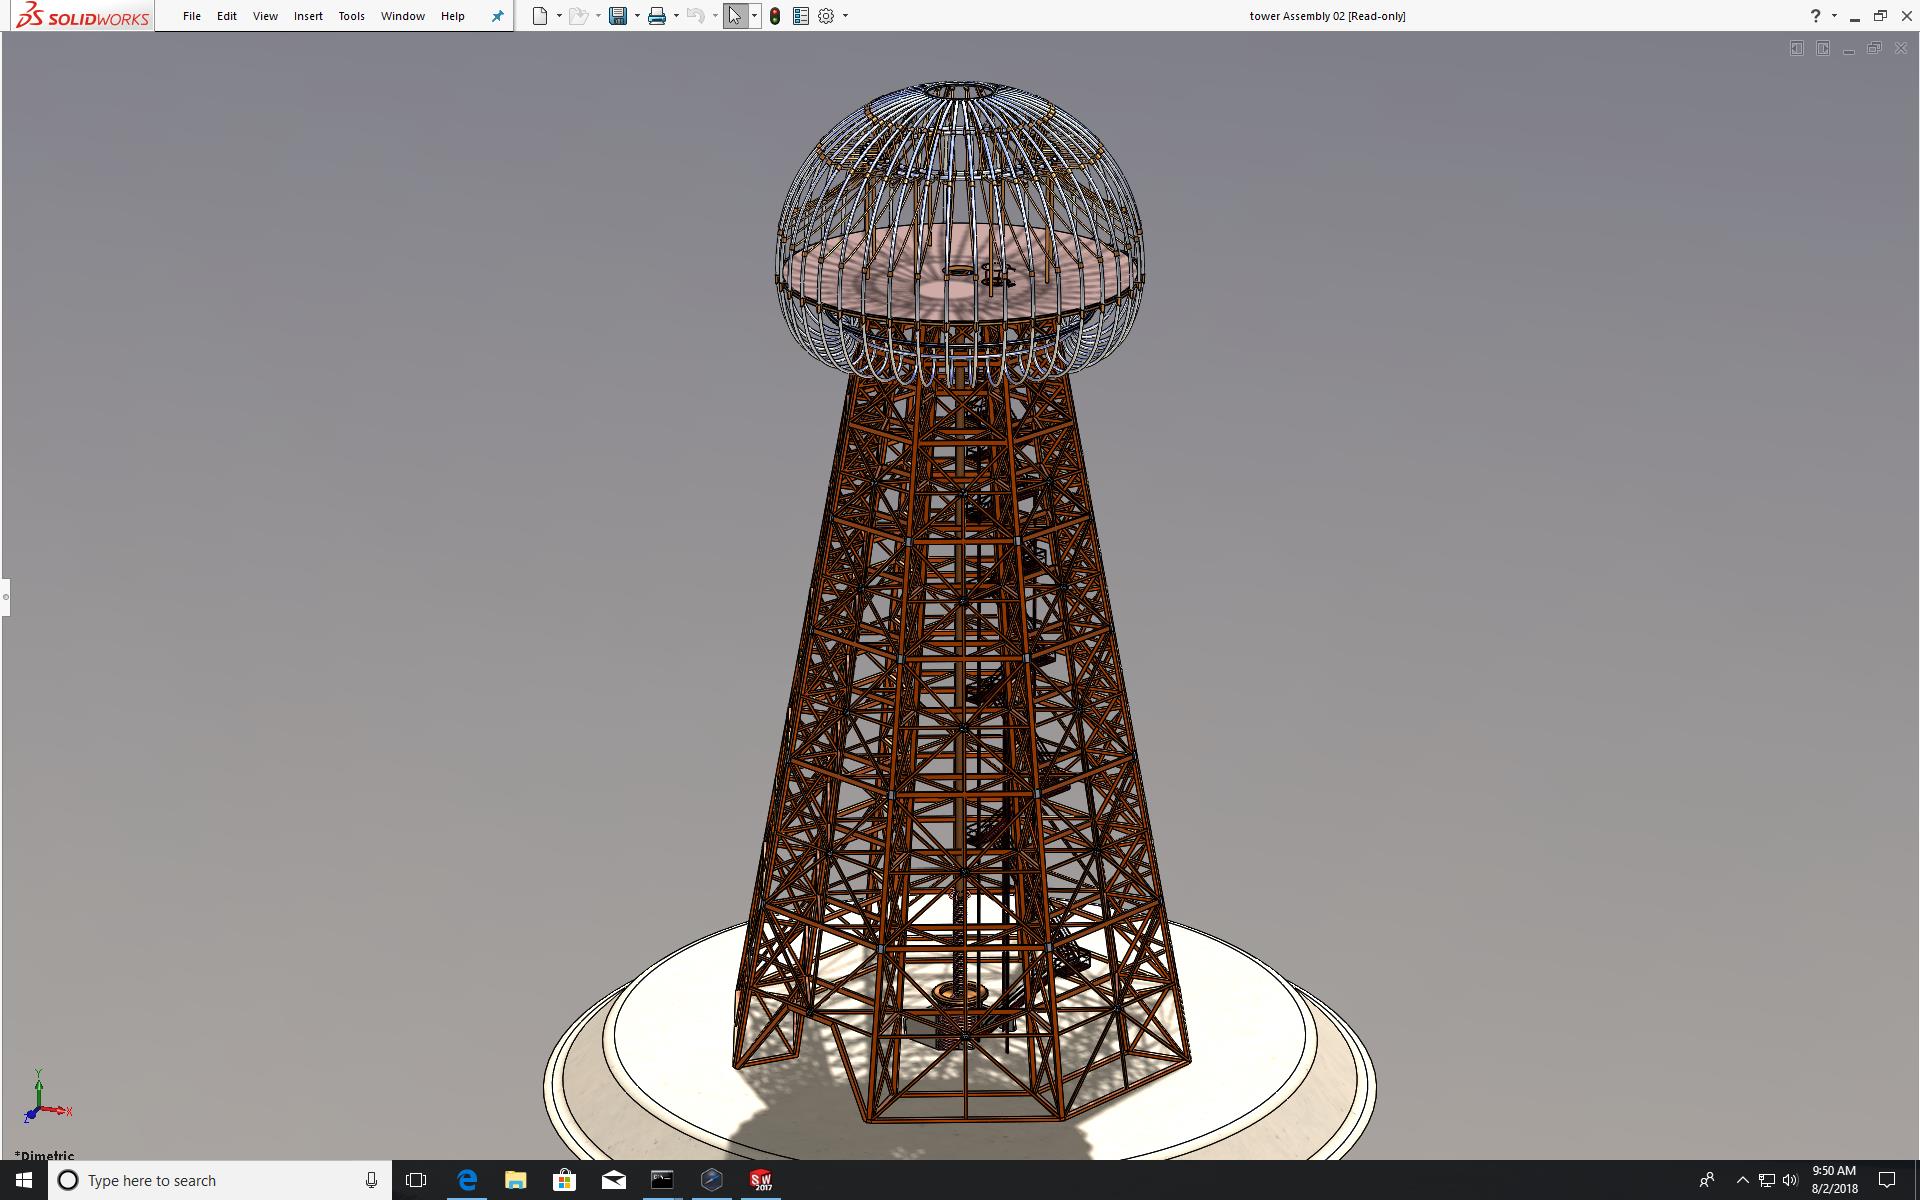The image size is (1920, 1200).
Task: Open the Options gear icon
Action: click(x=826, y=16)
